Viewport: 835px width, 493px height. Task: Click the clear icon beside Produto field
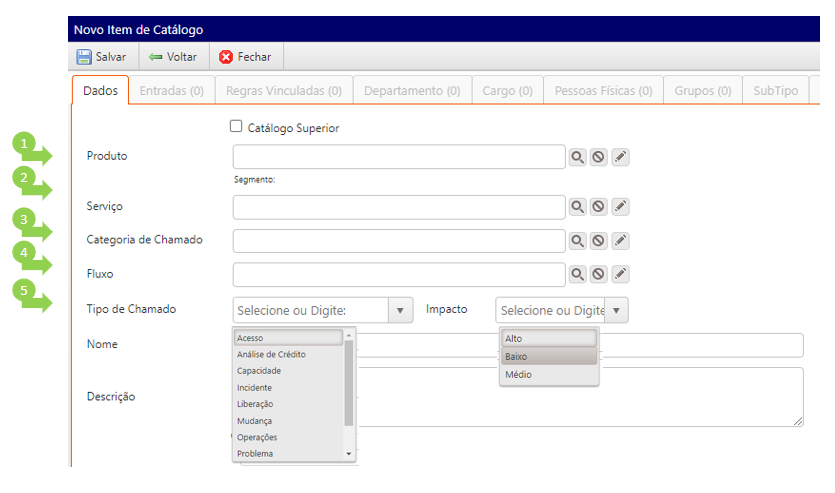(598, 157)
